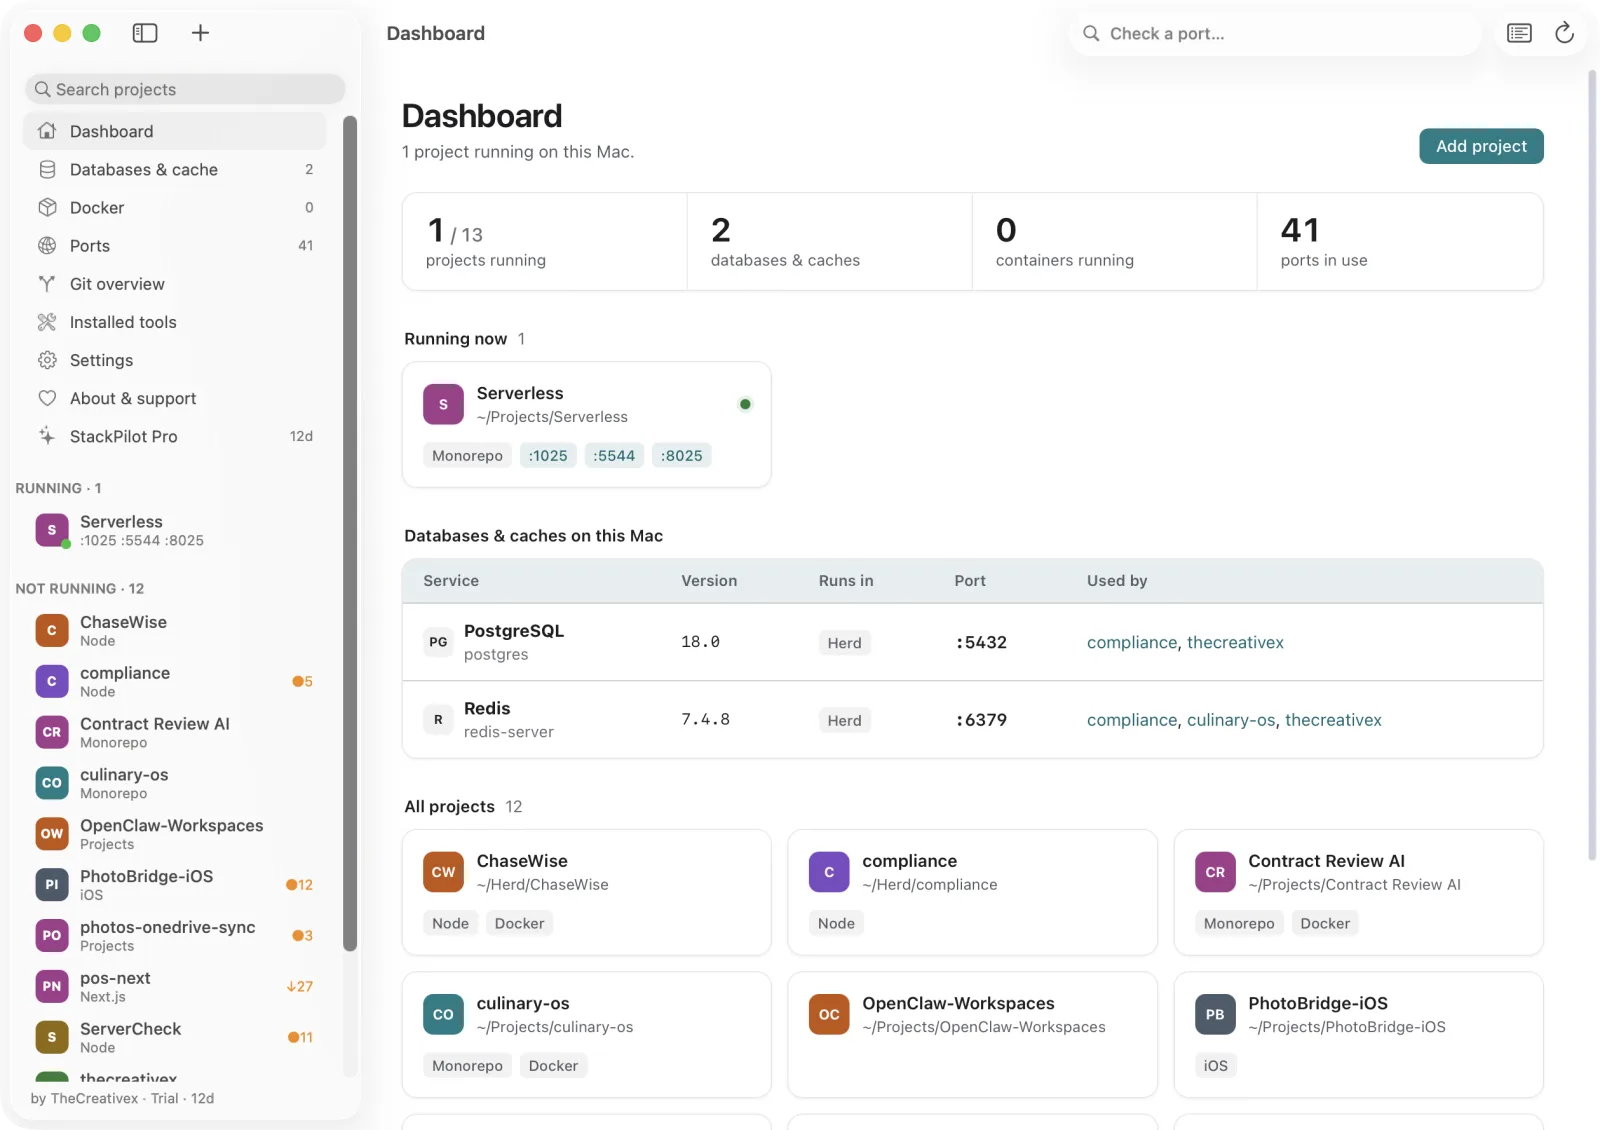Click the :8025 port tag on Serverless card
1600x1130 pixels.
682,455
